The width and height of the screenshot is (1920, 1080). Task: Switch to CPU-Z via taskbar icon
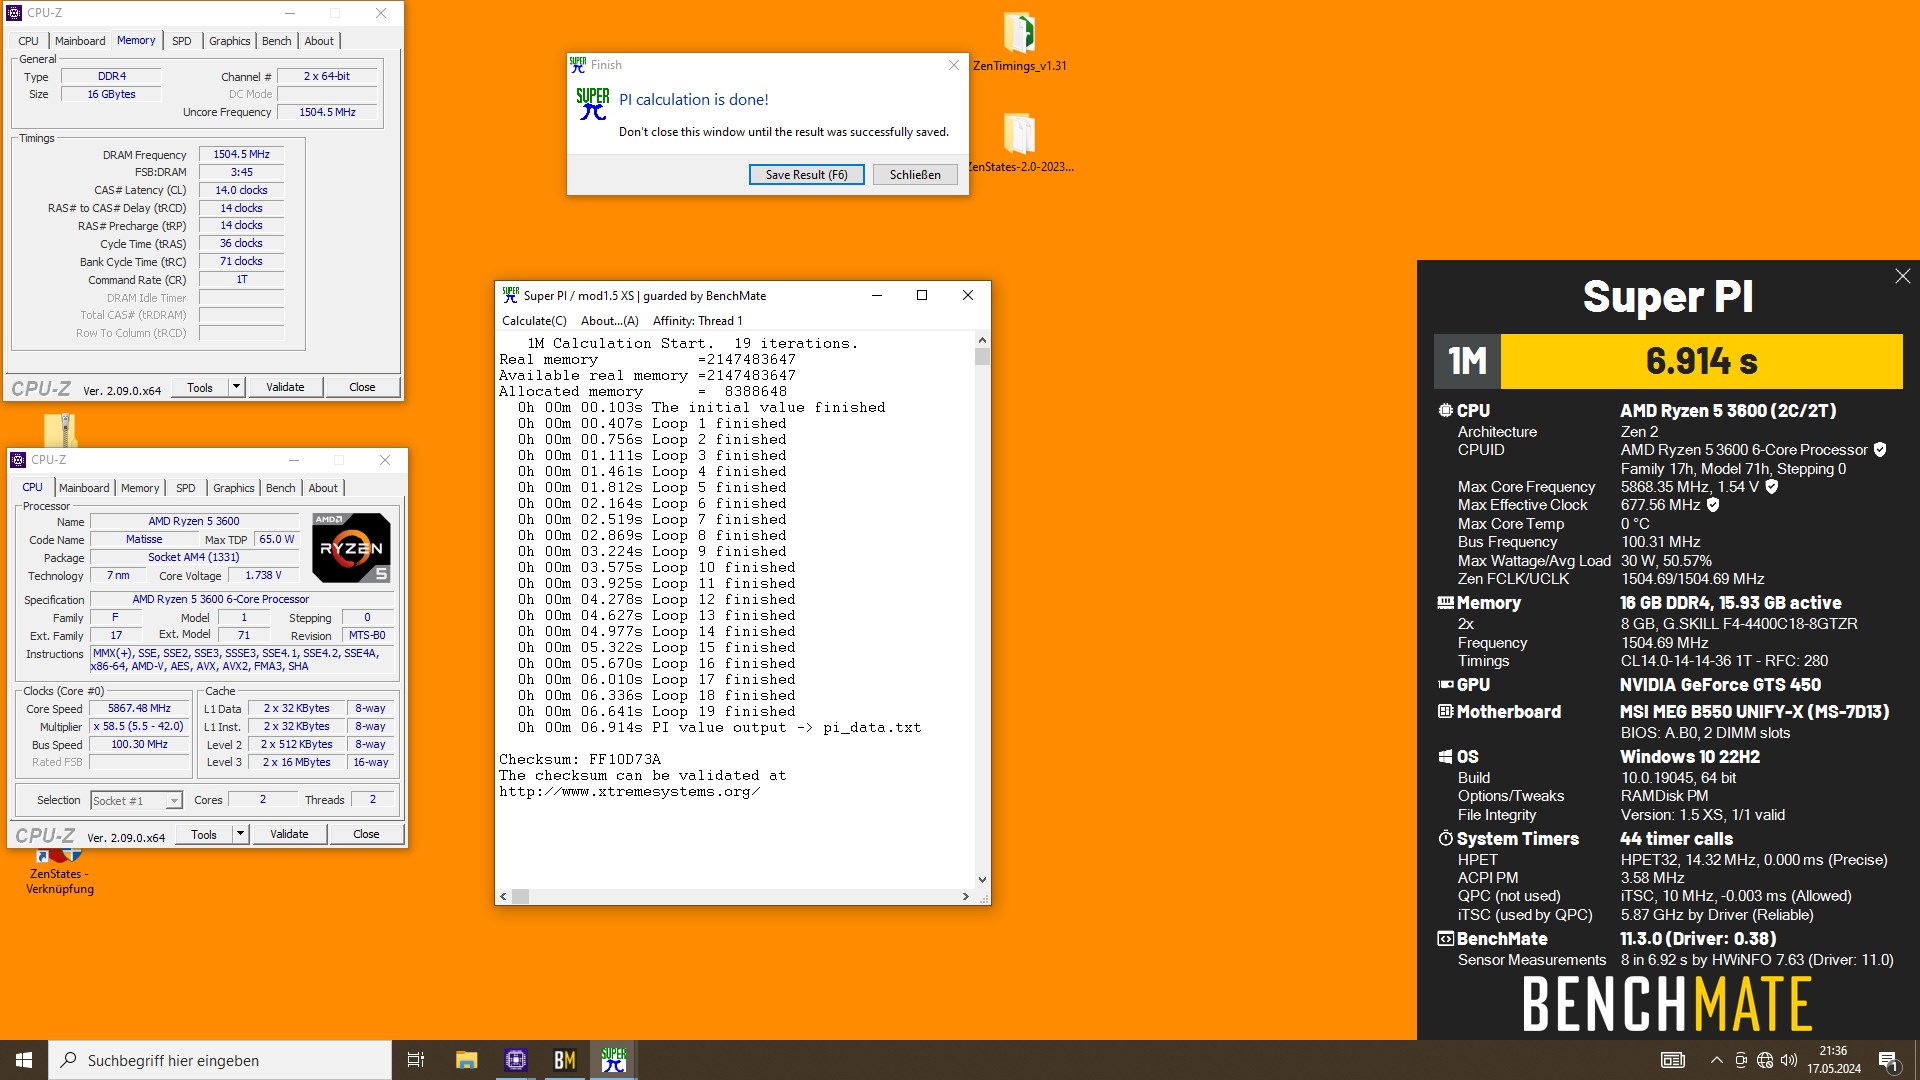tap(516, 1060)
